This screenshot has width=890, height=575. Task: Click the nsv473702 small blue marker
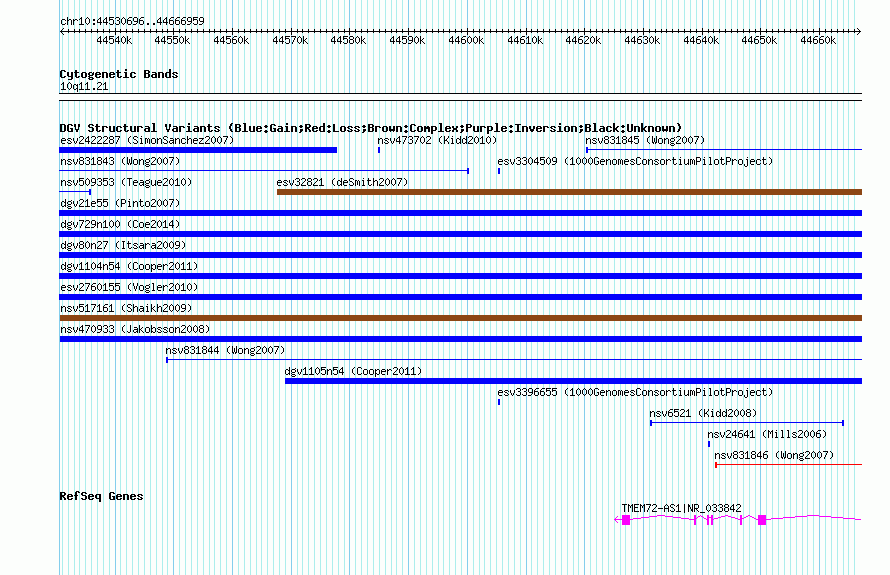coord(379,150)
